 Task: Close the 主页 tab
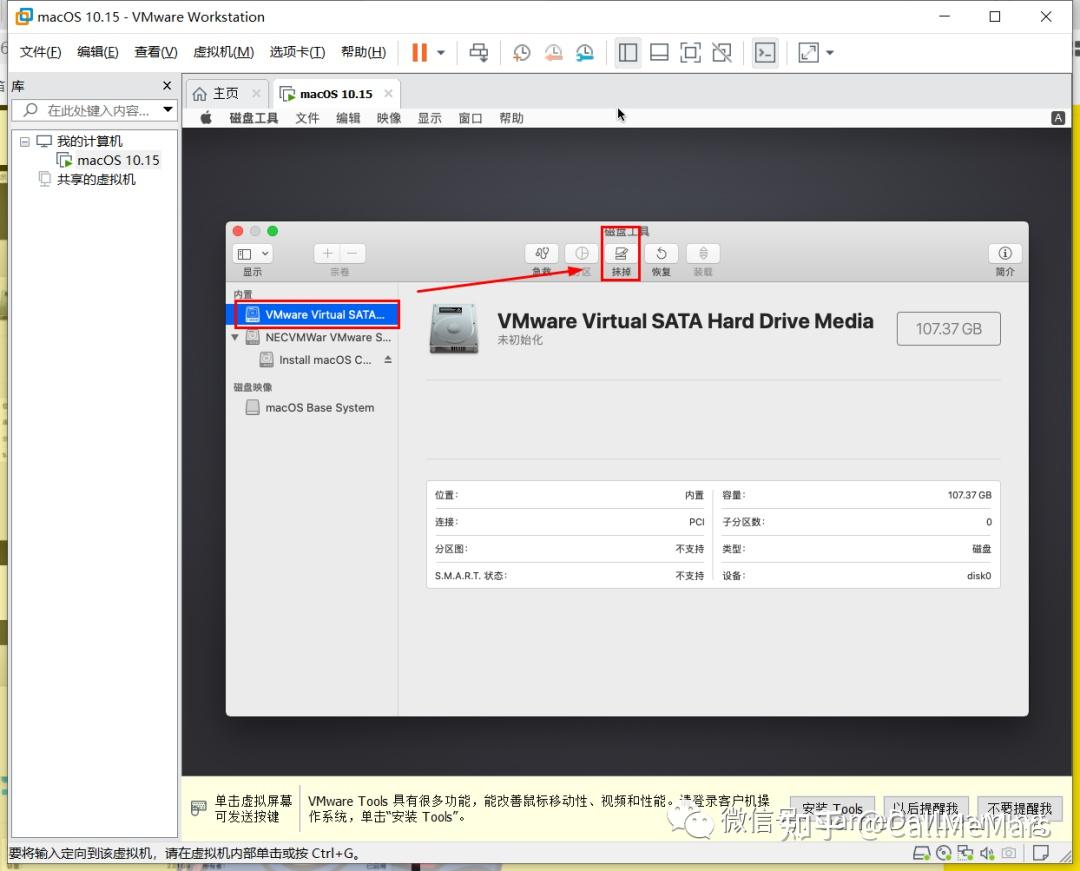coord(256,93)
